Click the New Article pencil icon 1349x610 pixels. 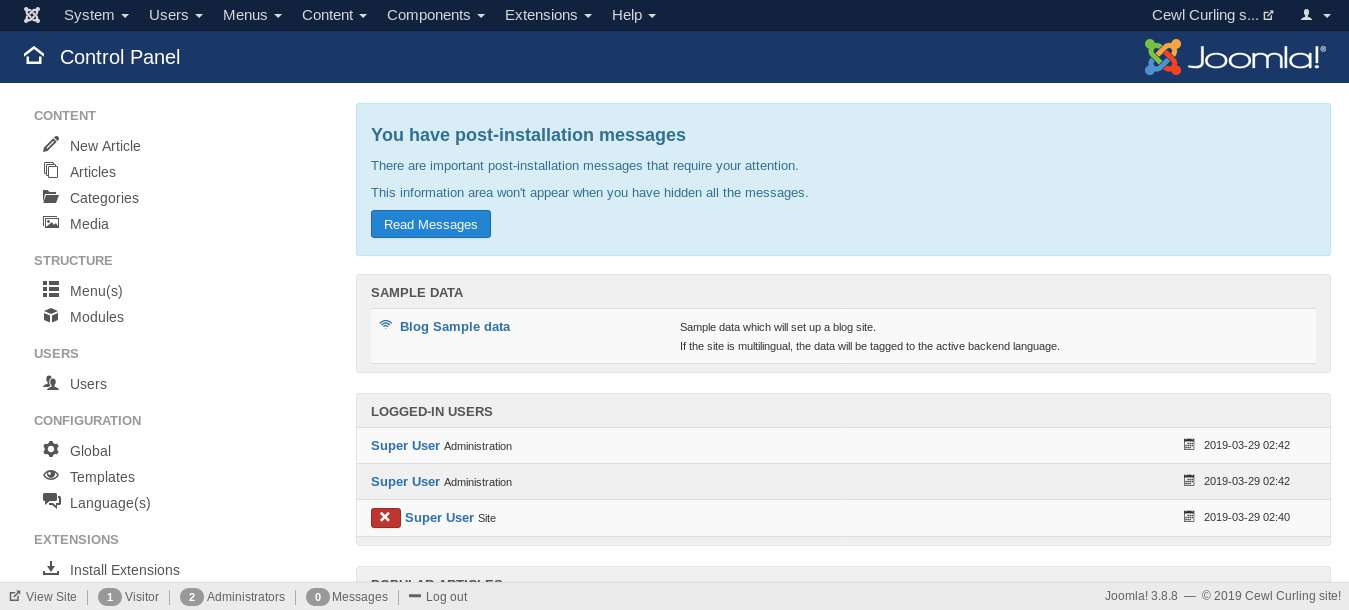tap(51, 145)
